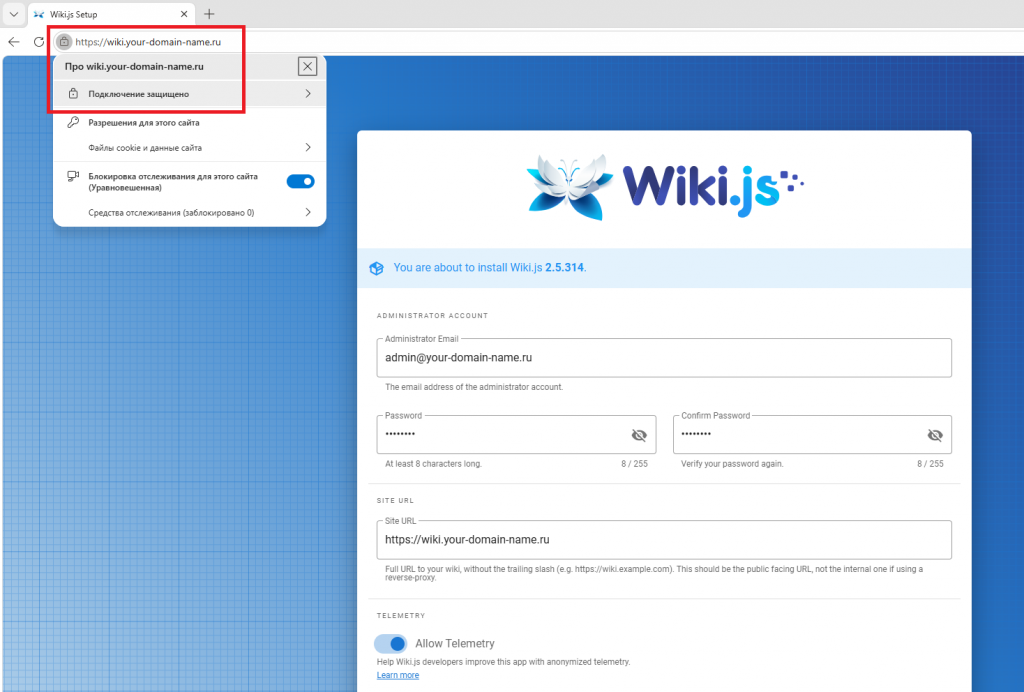
Task: Click the 'Про wiki.your-domain-name.ru' popup title
Action: point(134,67)
